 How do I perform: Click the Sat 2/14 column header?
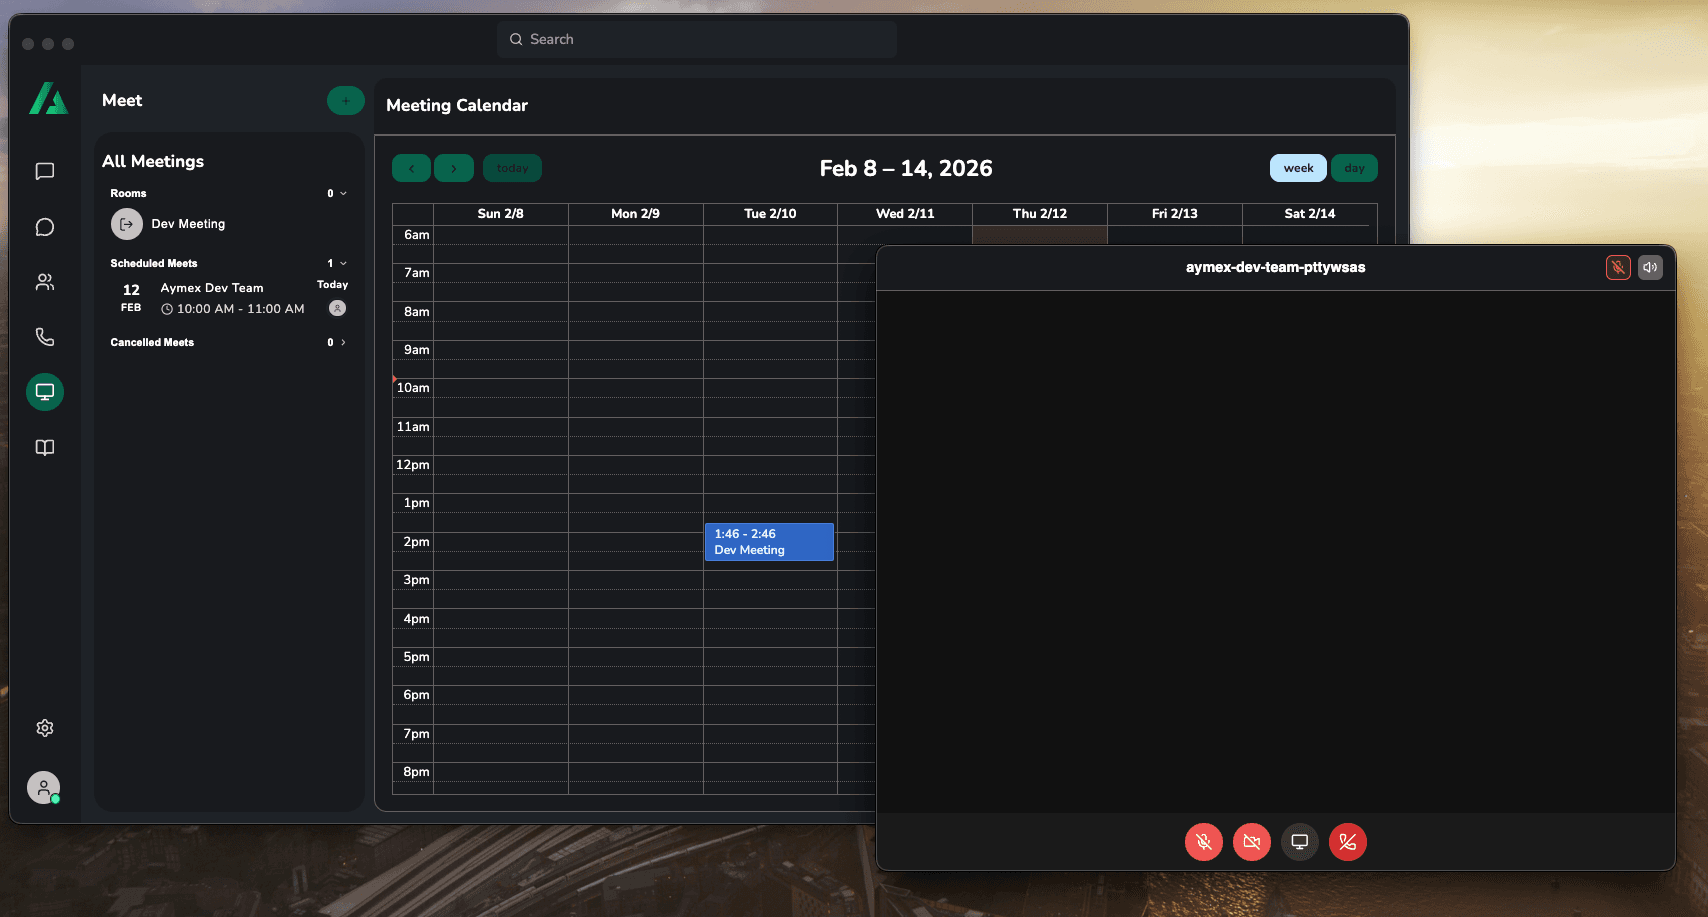[x=1310, y=214]
